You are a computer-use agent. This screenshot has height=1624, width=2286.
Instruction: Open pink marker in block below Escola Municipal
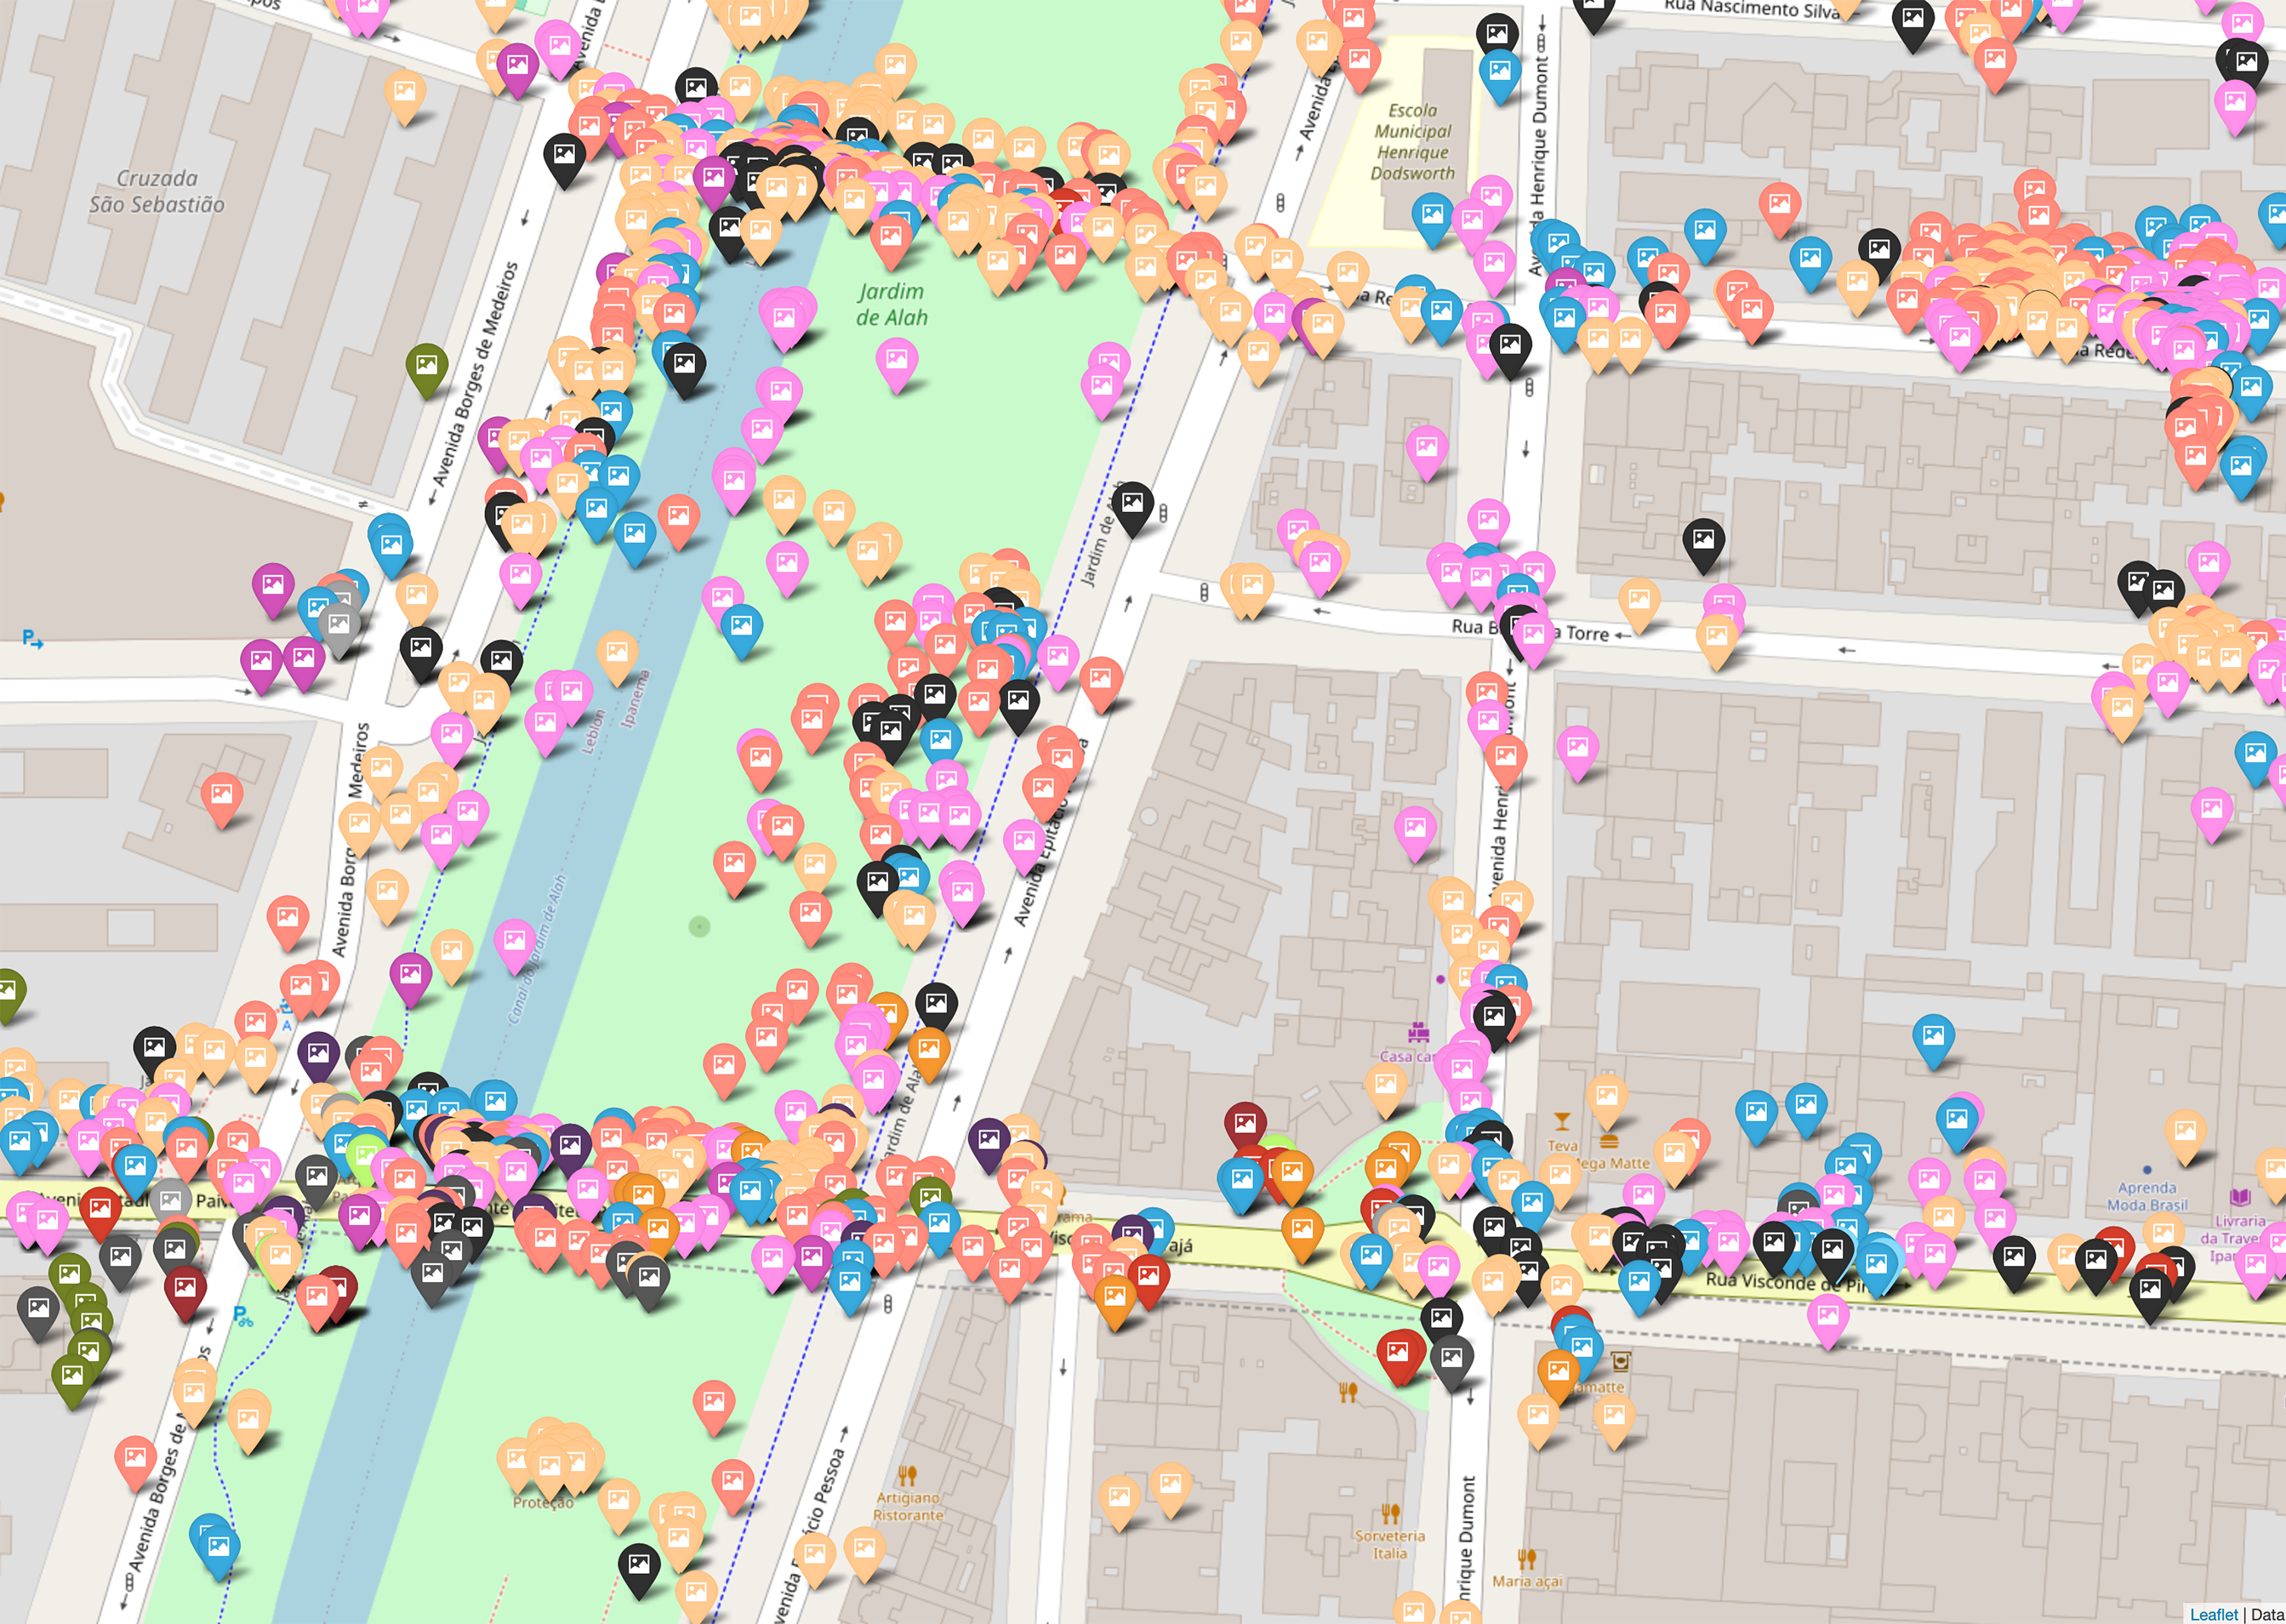pyautogui.click(x=1426, y=448)
